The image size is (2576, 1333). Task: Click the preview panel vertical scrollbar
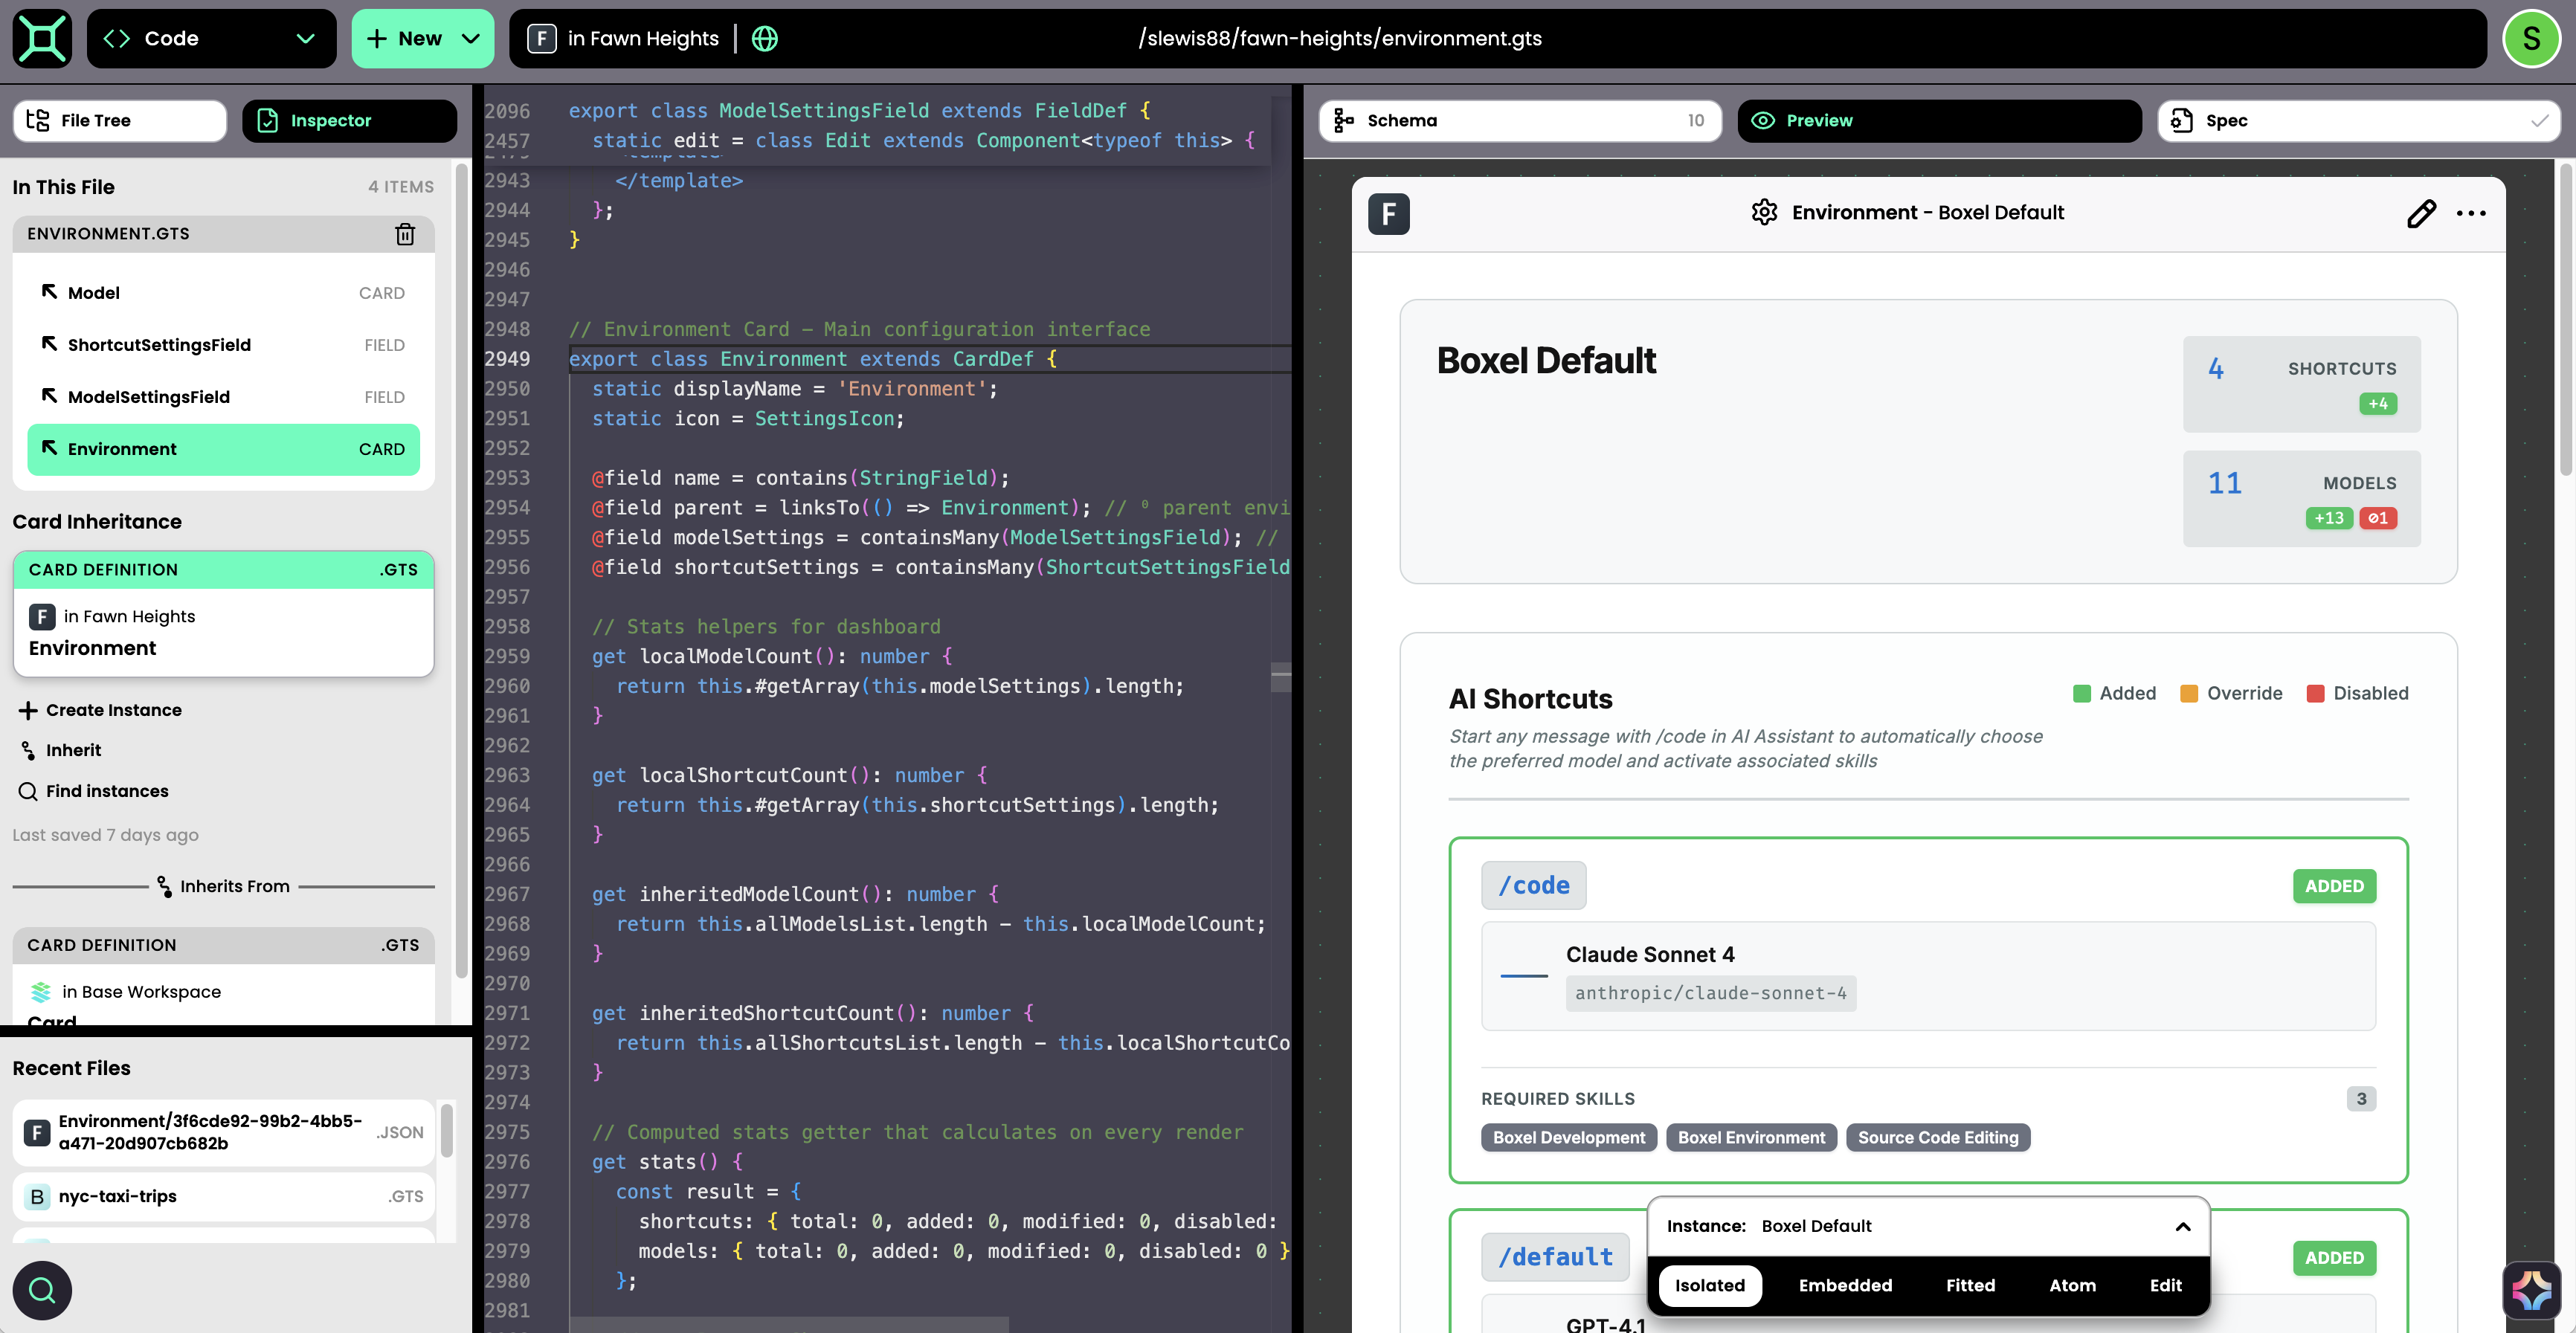[2565, 320]
